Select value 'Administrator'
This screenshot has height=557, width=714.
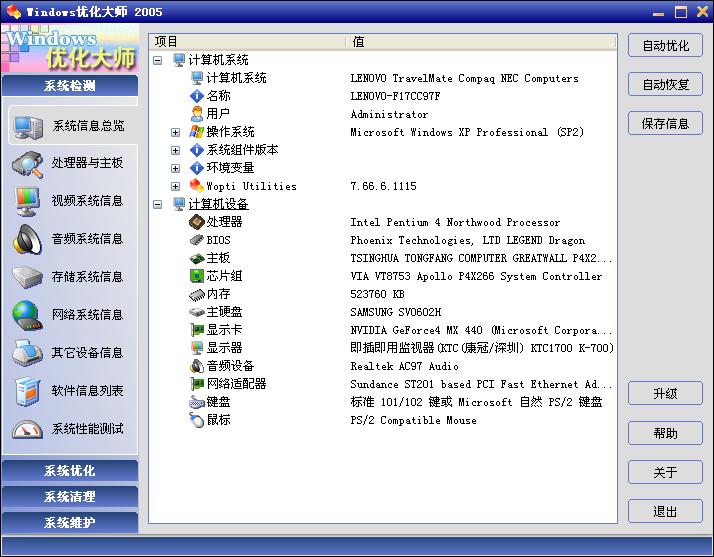pos(389,114)
